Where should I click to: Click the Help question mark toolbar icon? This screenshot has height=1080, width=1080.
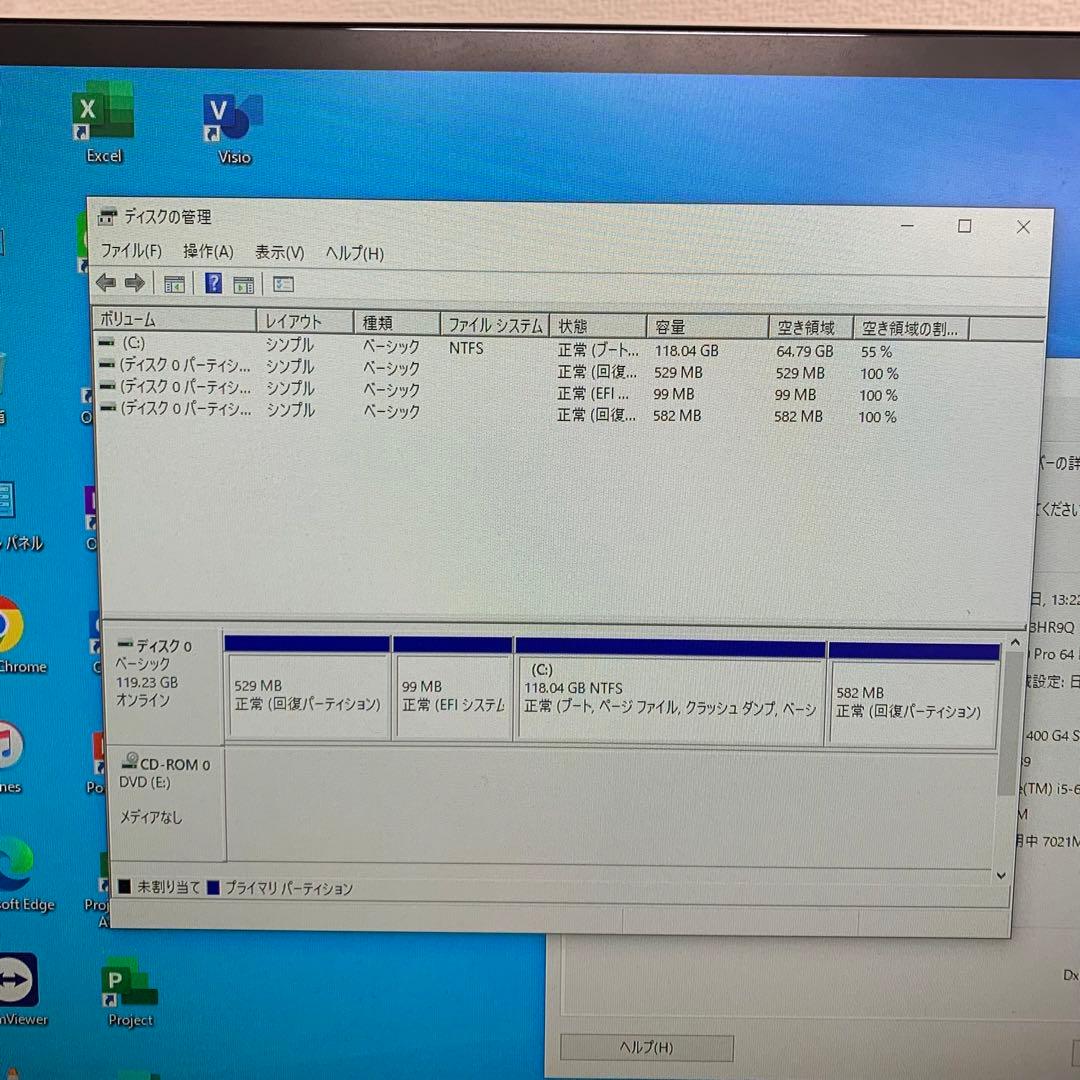213,283
